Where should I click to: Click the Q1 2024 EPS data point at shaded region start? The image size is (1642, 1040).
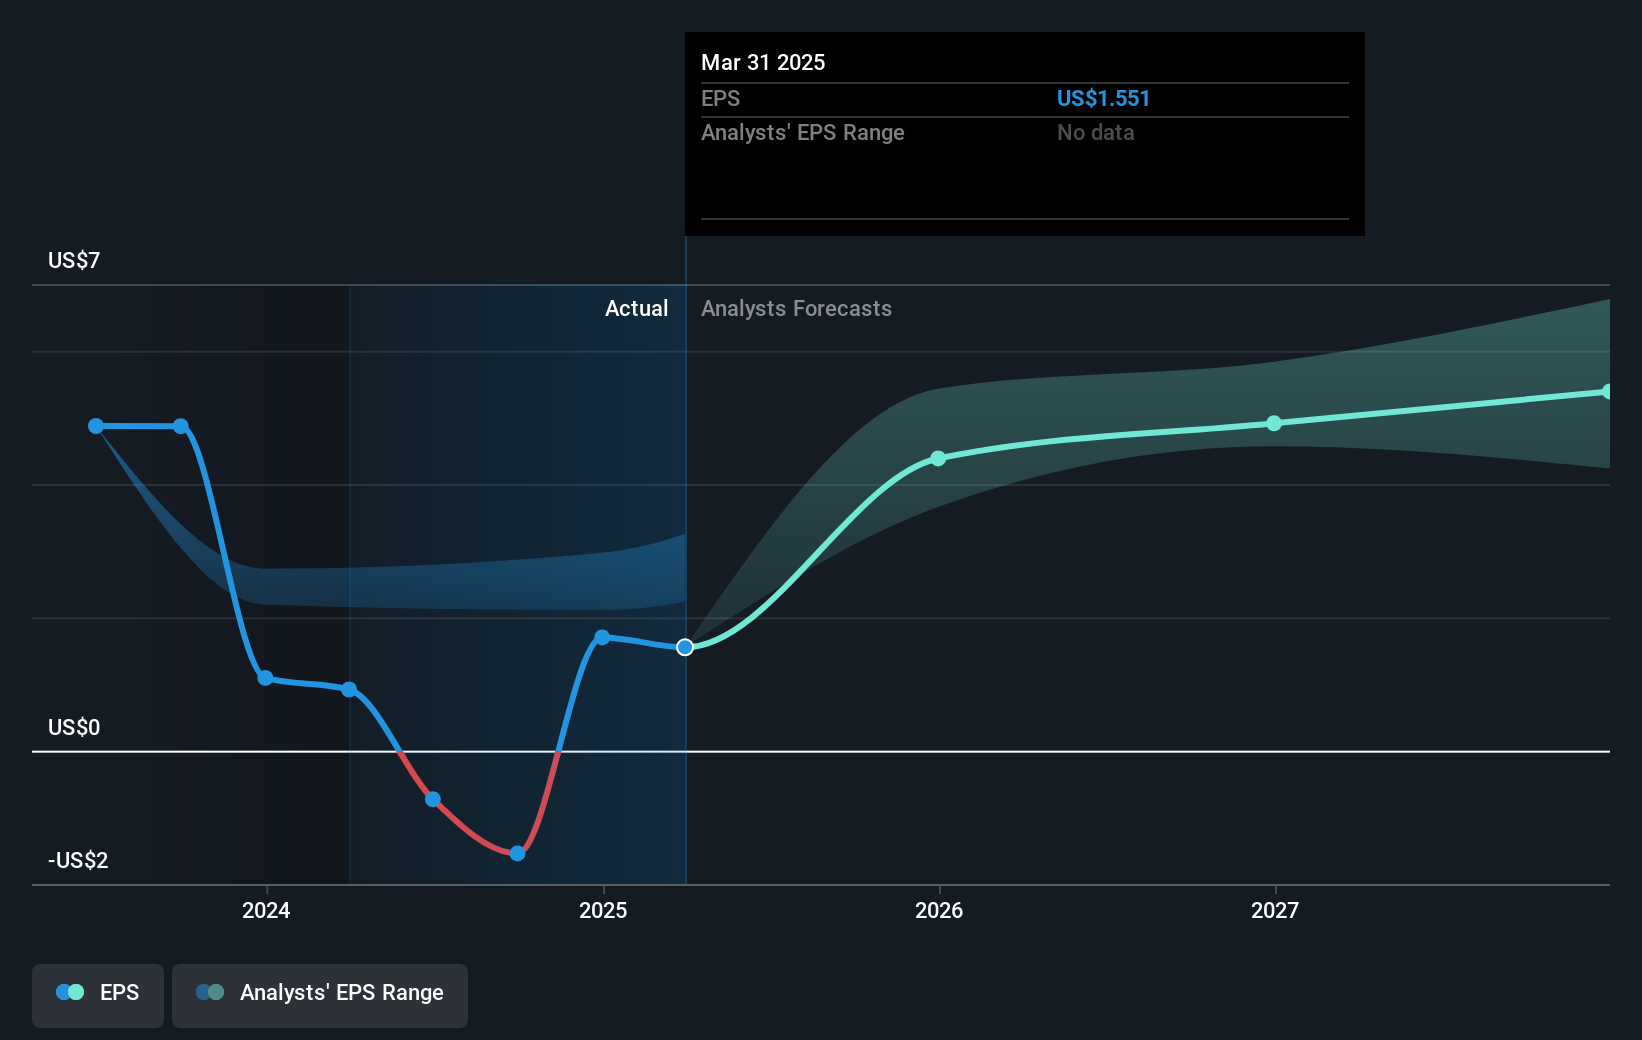coord(349,689)
